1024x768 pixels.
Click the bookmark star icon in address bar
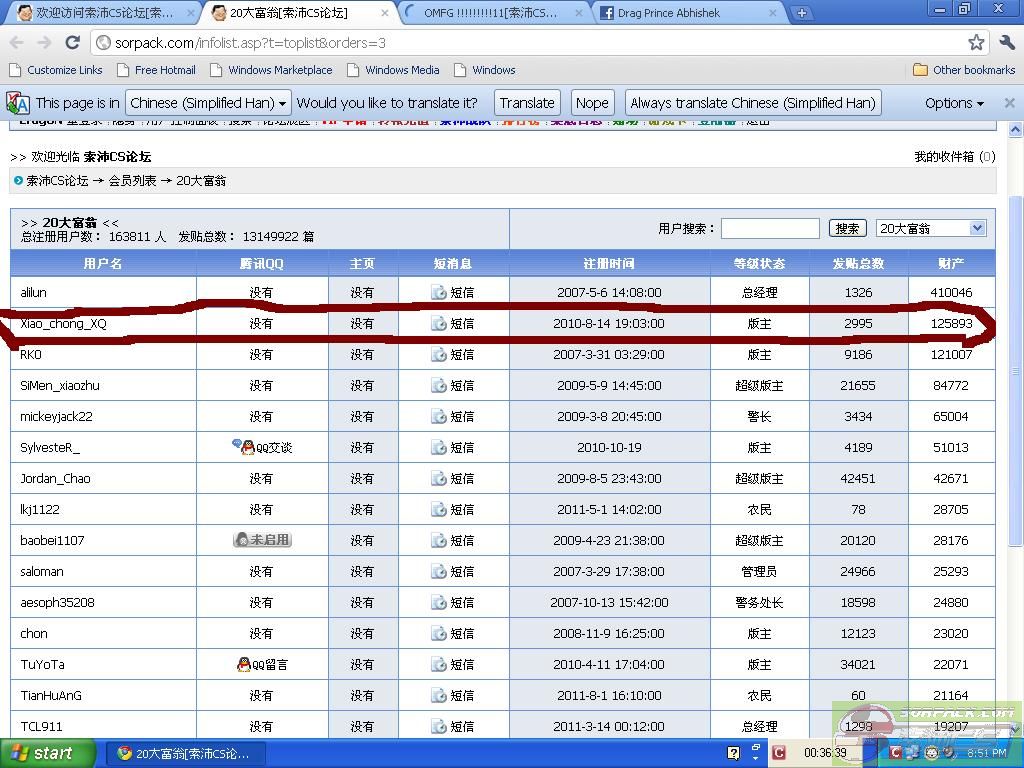click(x=976, y=42)
